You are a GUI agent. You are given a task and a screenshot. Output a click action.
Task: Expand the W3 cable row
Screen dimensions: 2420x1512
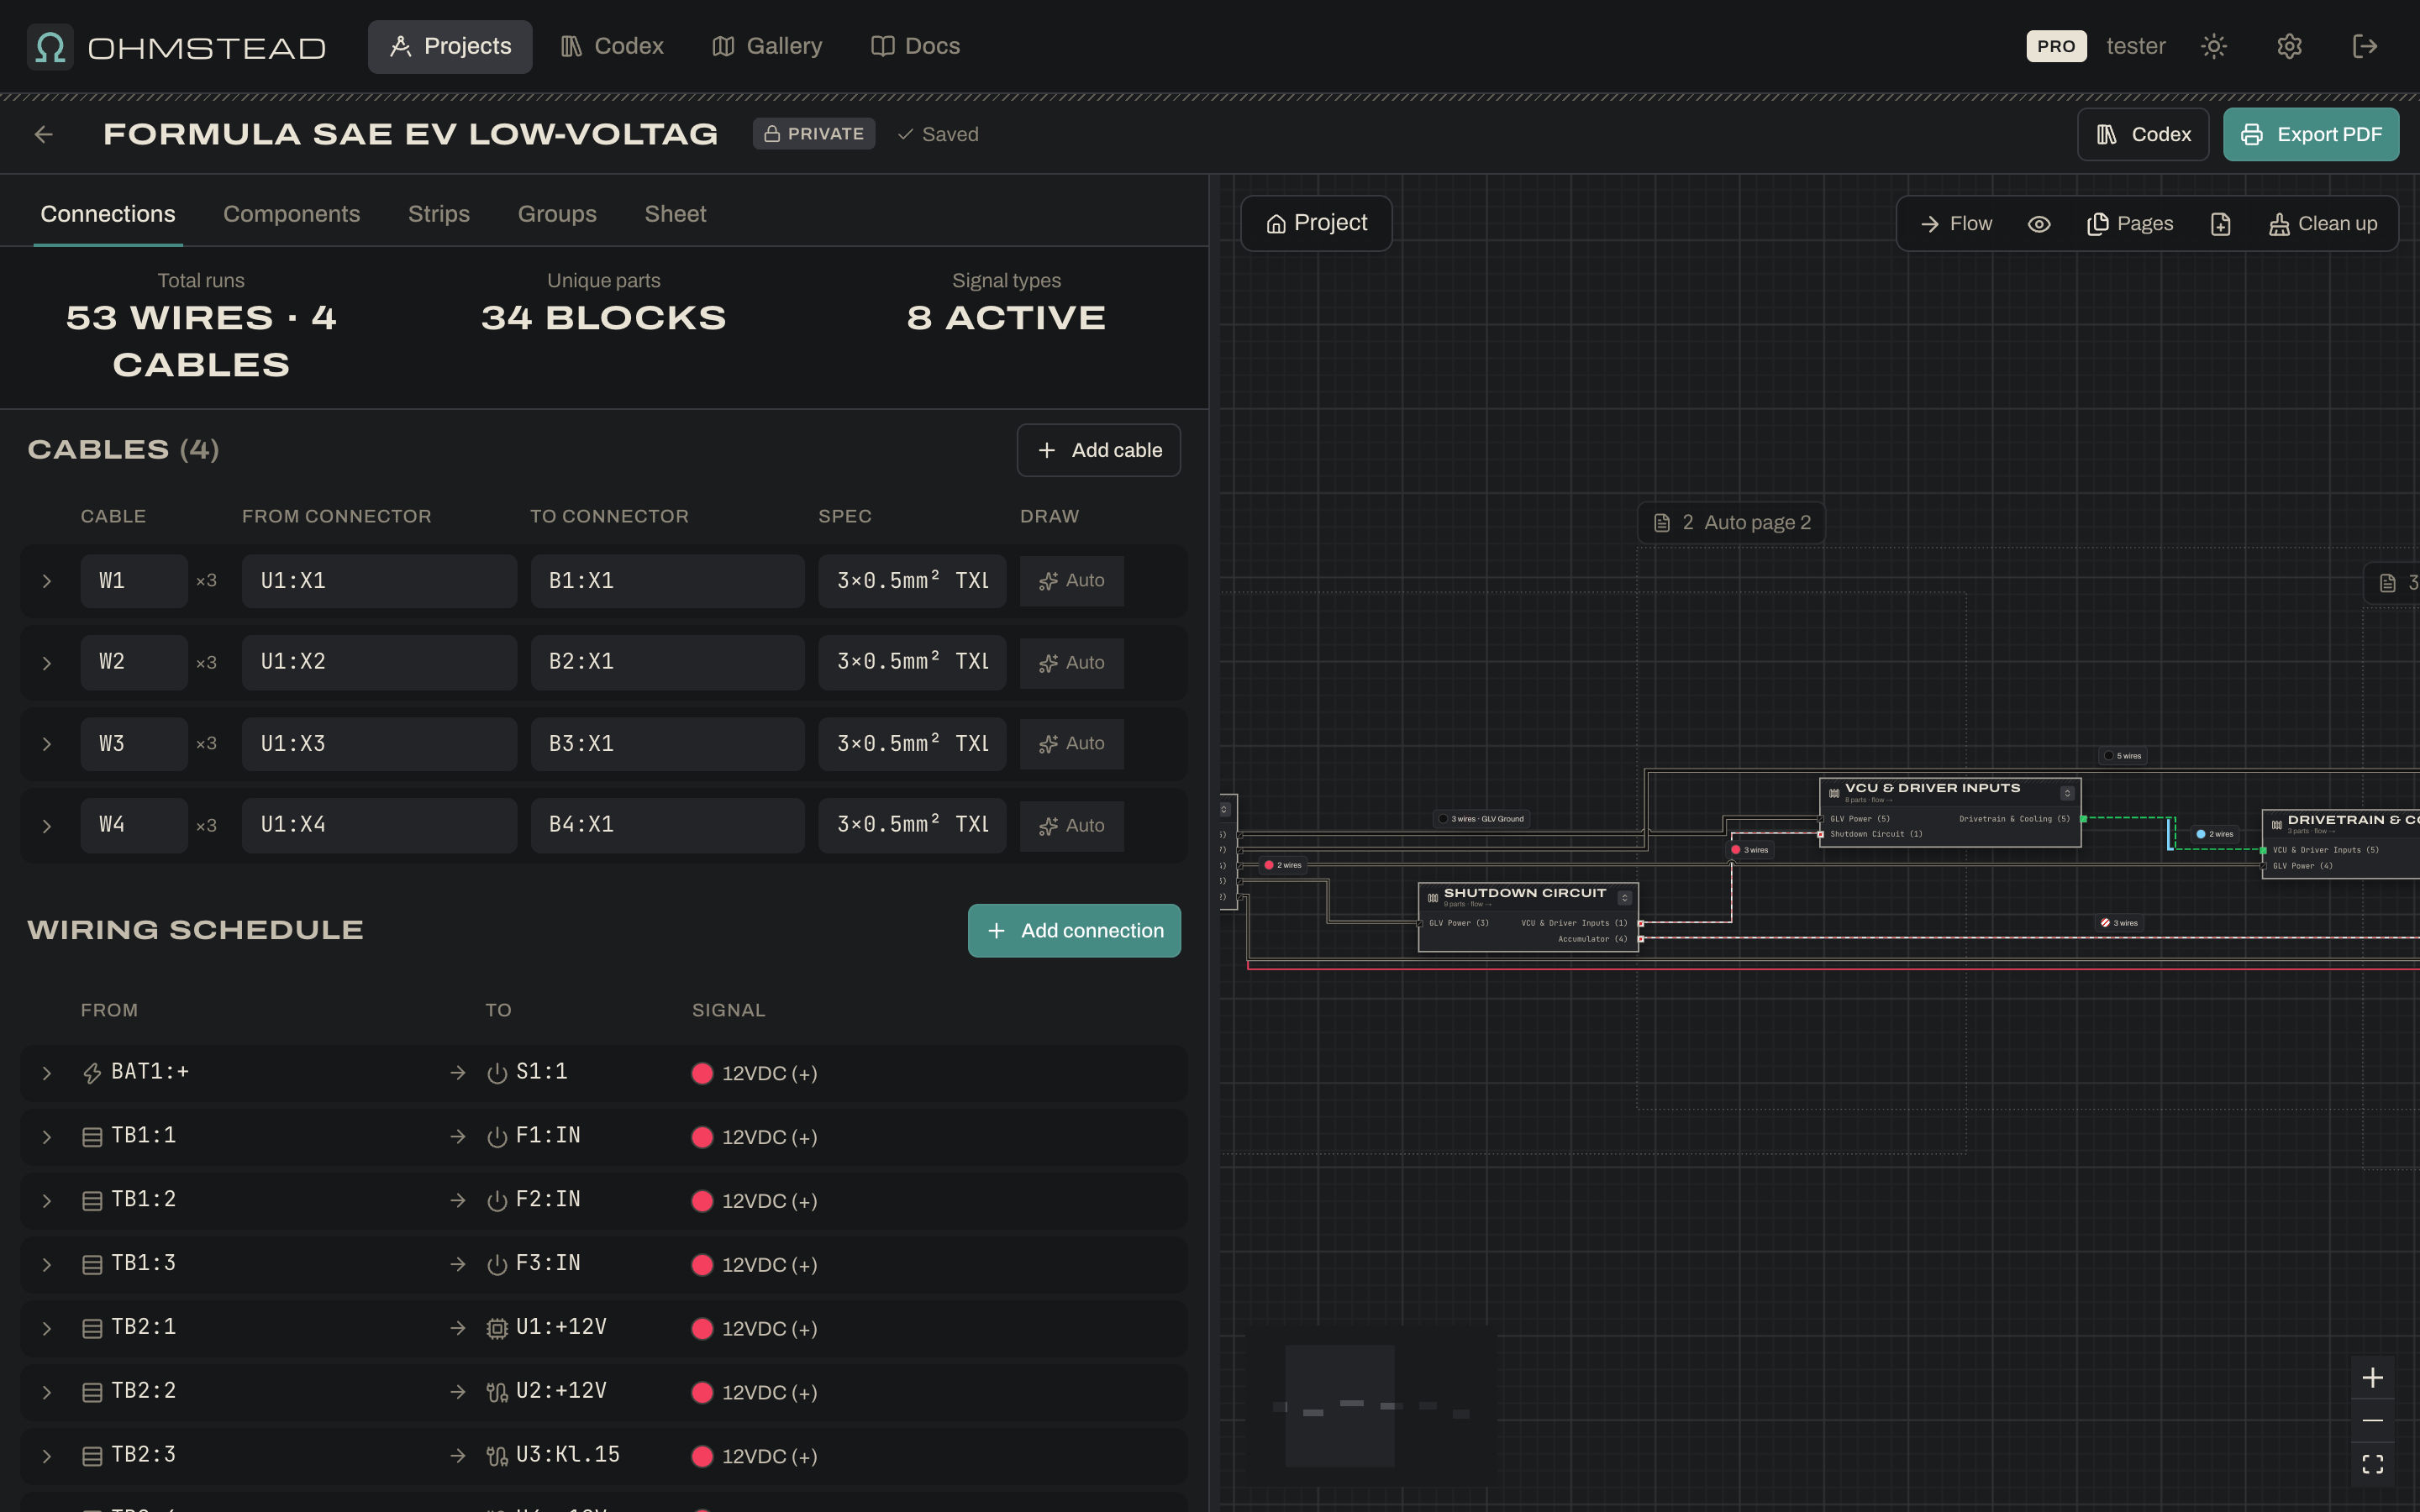point(46,744)
